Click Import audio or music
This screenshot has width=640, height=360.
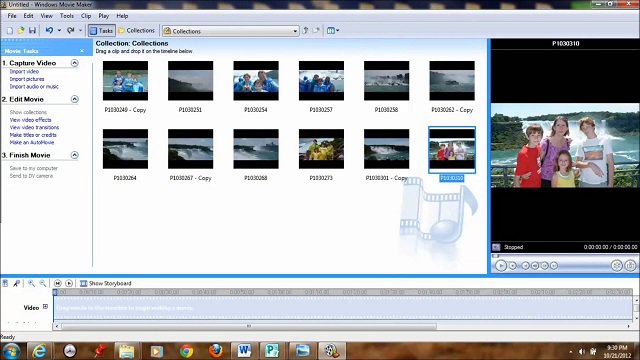click(34, 87)
